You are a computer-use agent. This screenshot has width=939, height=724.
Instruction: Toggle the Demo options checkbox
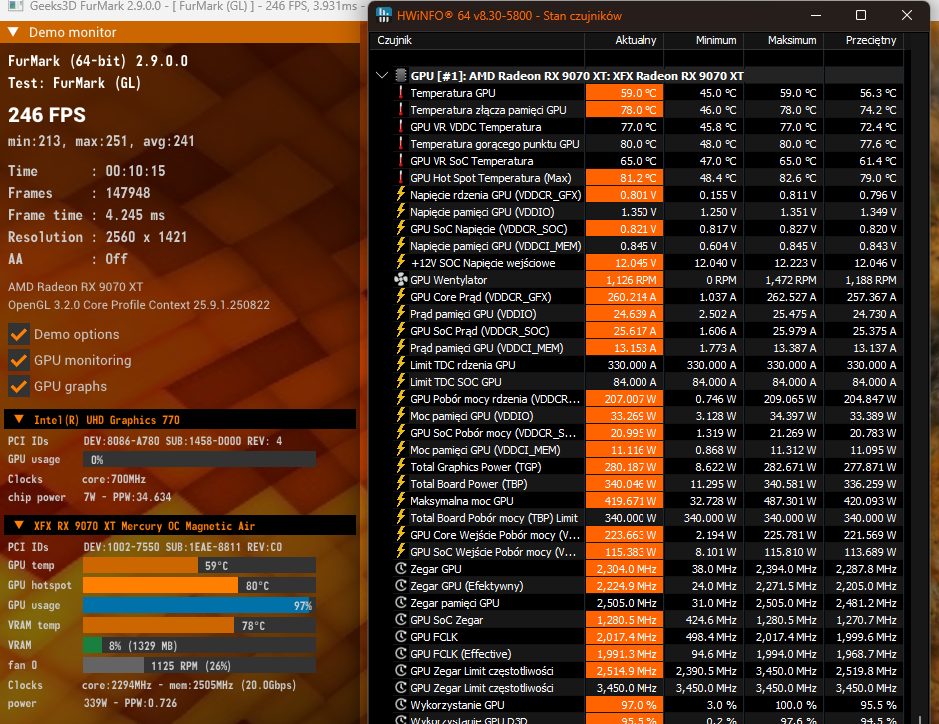click(x=18, y=335)
